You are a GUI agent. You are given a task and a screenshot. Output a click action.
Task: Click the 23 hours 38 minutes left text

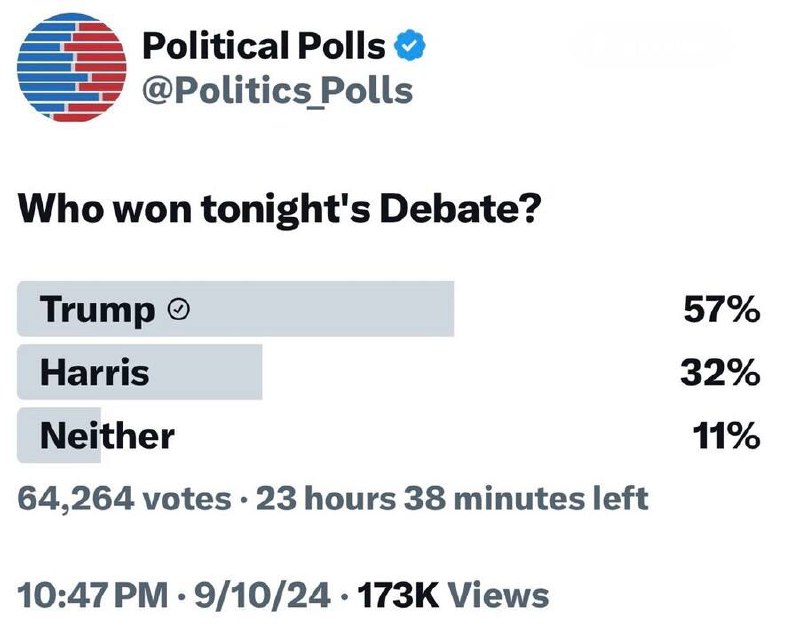452,498
